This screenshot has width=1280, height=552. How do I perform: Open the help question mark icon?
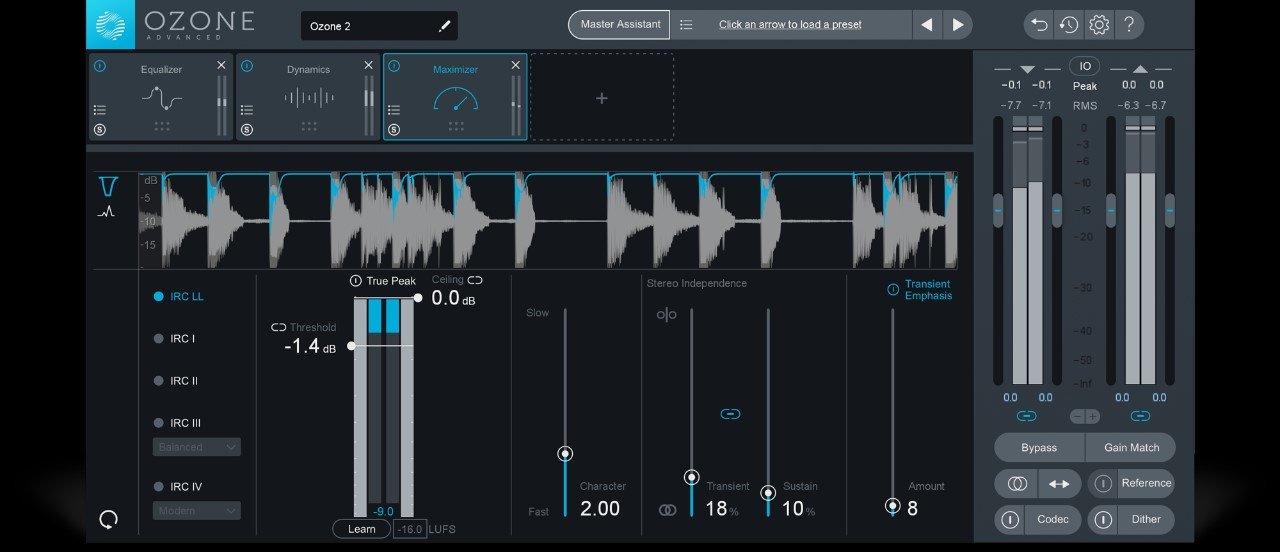(1129, 25)
